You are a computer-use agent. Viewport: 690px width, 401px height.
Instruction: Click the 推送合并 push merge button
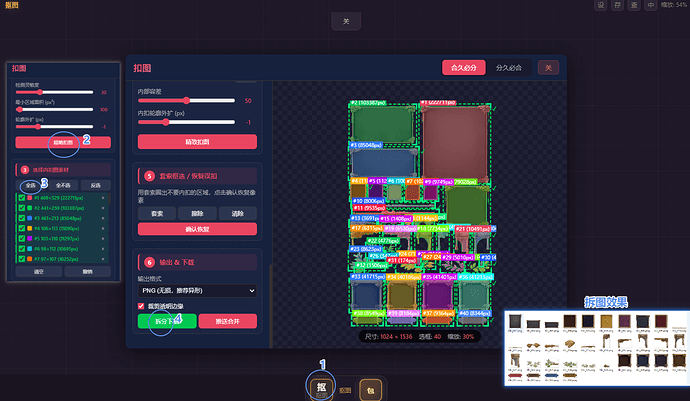[228, 321]
